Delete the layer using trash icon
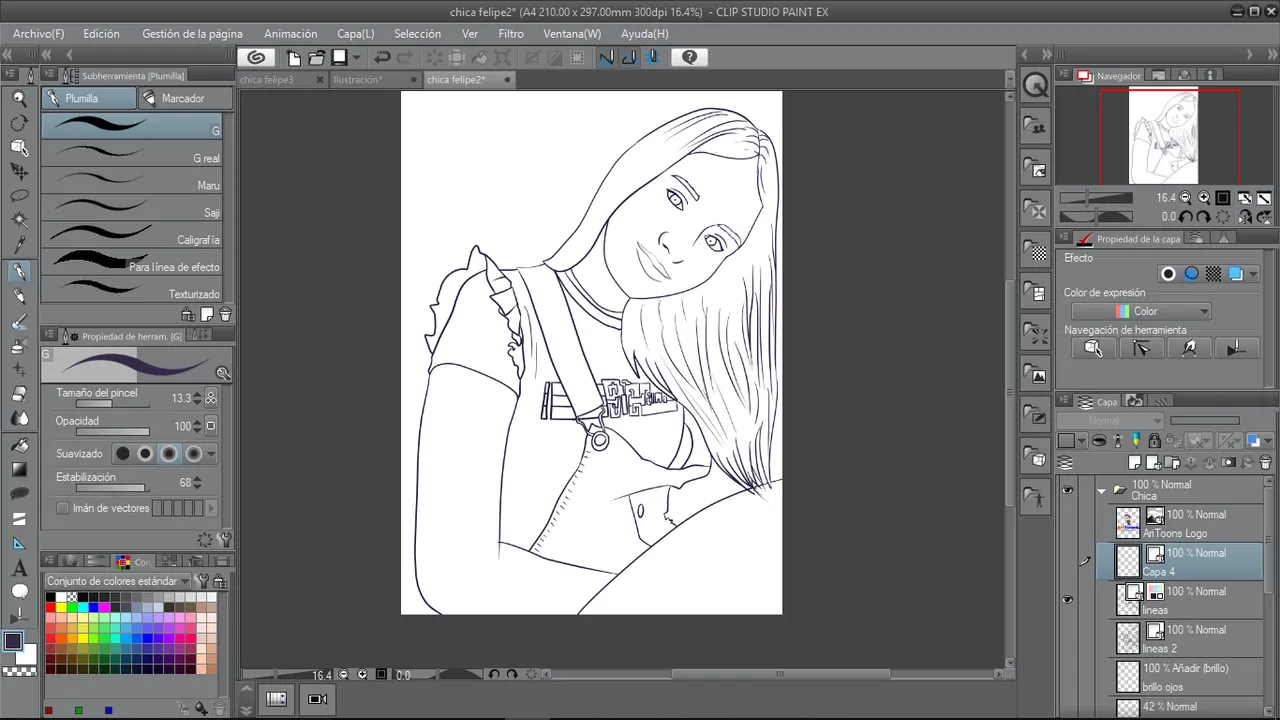Viewport: 1280px width, 720px height. [1265, 463]
